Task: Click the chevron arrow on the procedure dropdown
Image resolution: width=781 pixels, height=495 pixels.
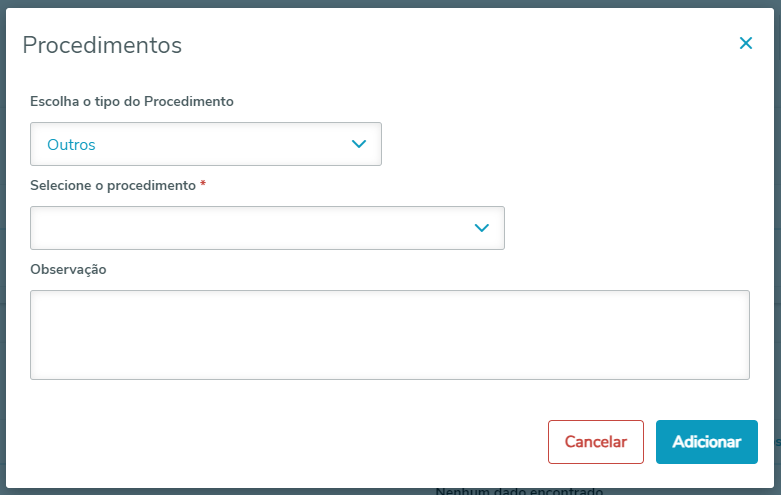Action: 482,228
